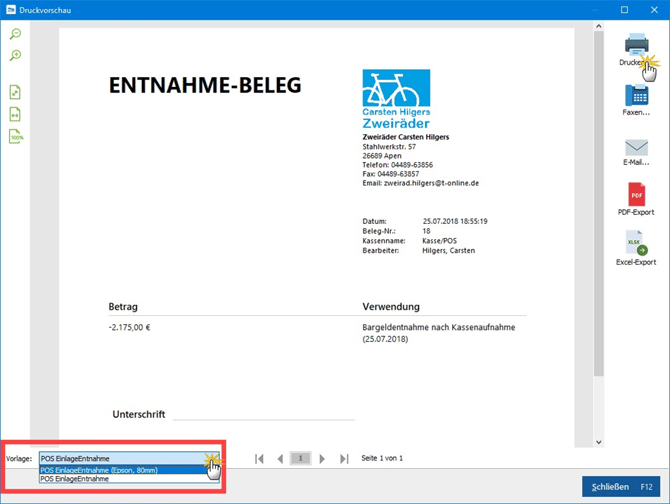Click the zoom in magnifier icon
670x504 pixels.
[16, 56]
